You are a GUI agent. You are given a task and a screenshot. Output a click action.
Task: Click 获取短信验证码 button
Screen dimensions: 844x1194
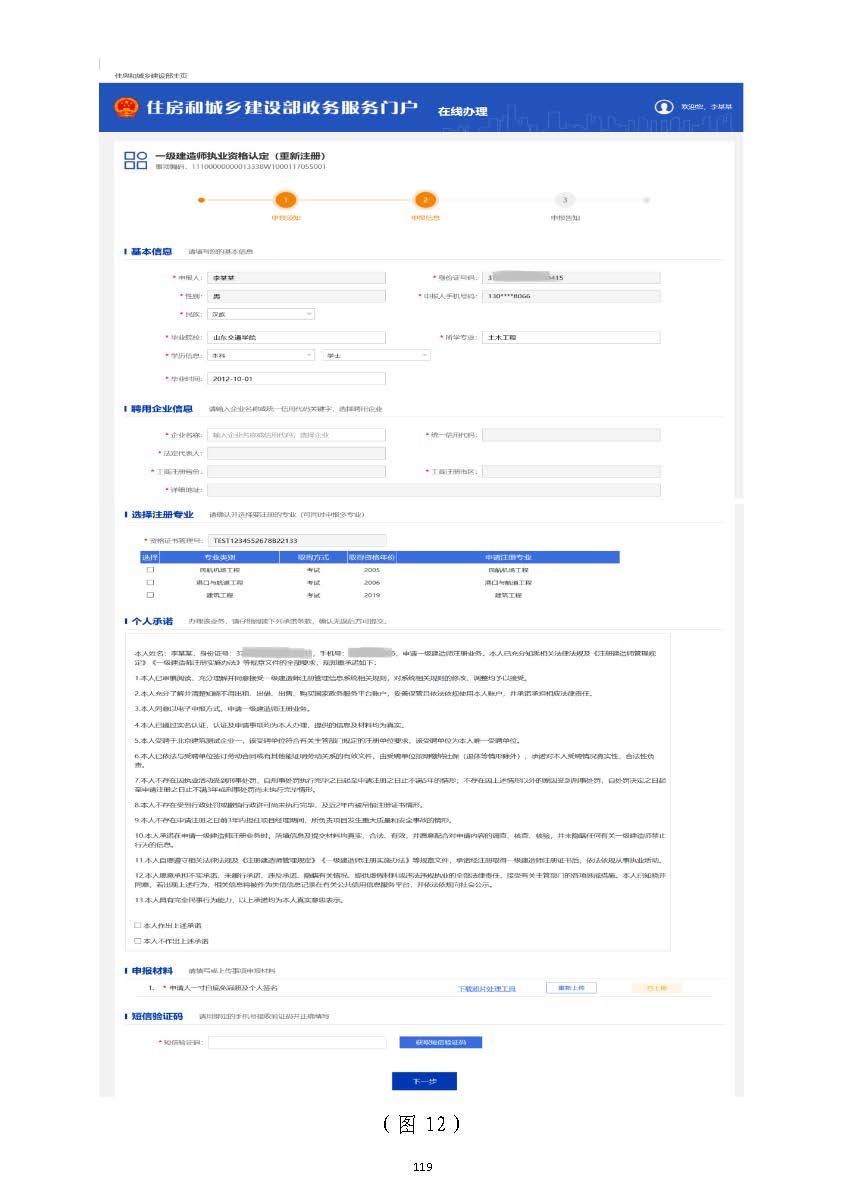click(440, 1042)
